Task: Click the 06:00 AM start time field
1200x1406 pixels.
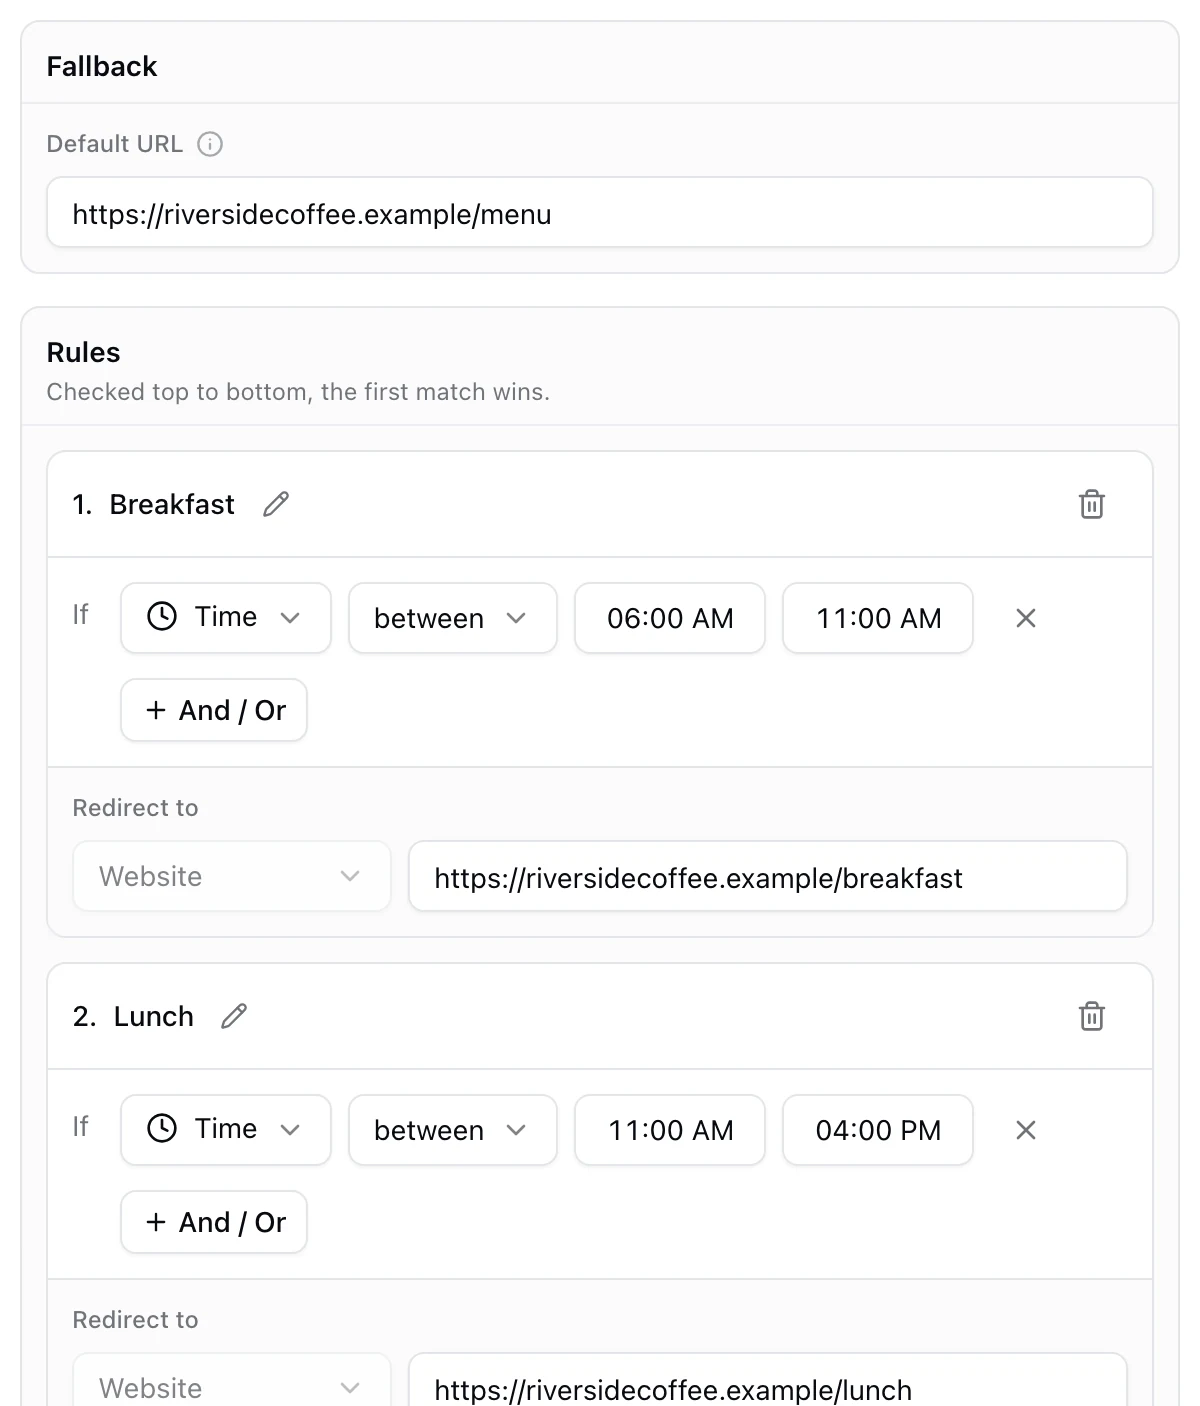Action: pyautogui.click(x=670, y=618)
